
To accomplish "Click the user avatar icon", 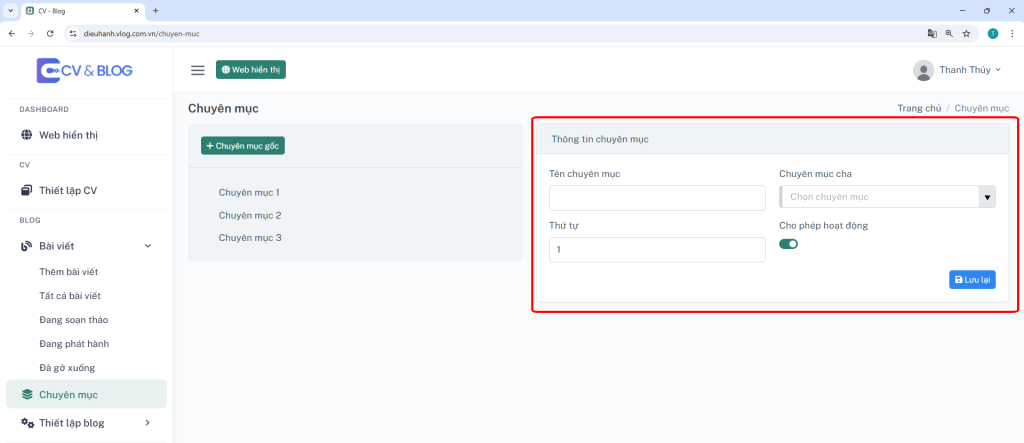I will (x=923, y=70).
